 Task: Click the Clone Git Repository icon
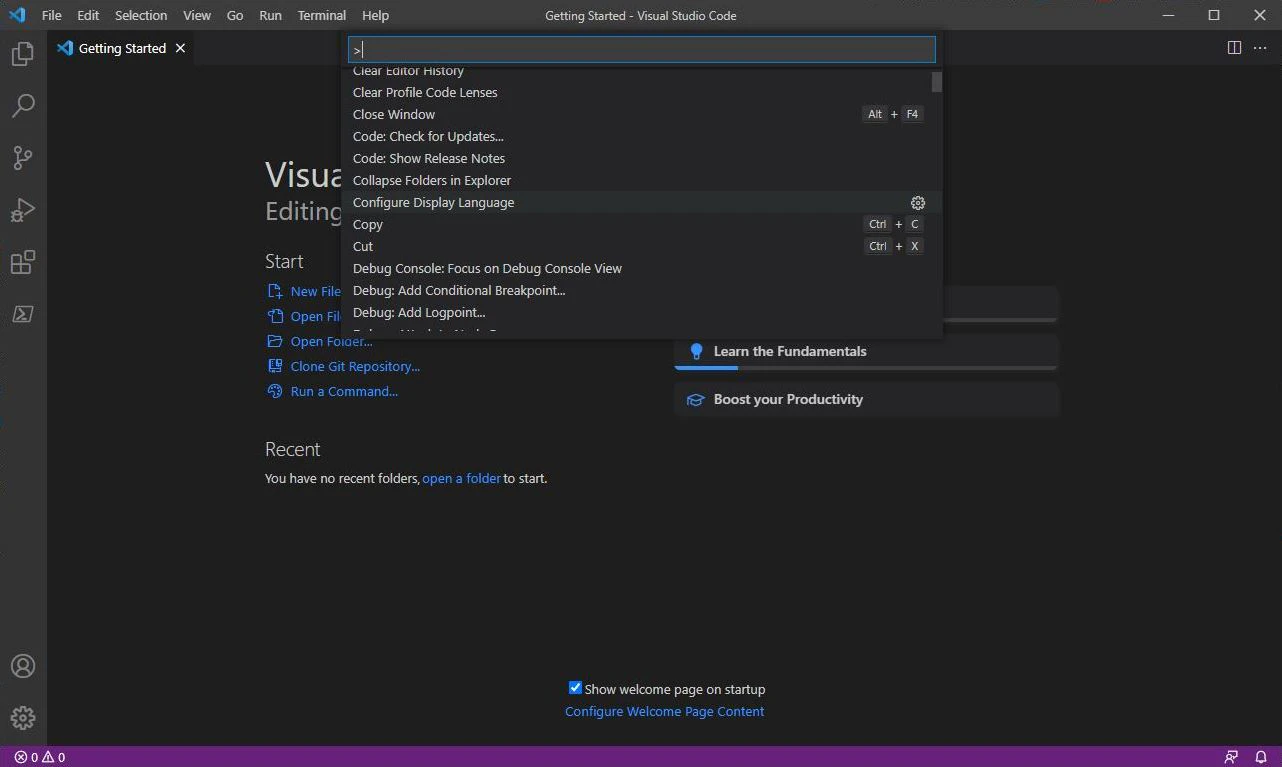pos(275,366)
